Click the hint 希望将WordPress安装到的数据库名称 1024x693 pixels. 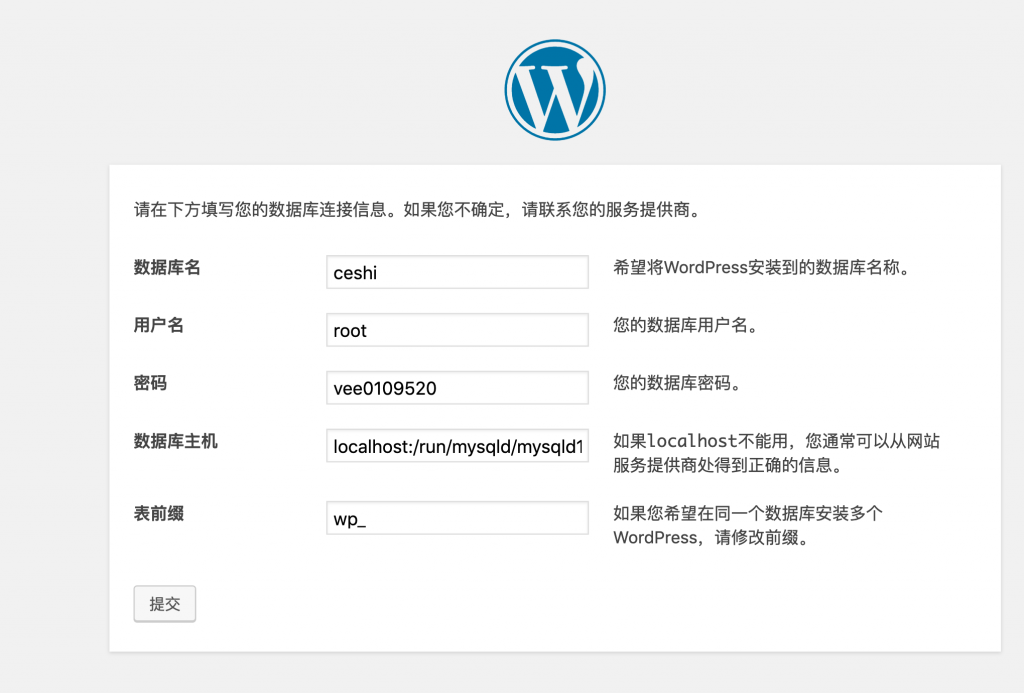(761, 267)
